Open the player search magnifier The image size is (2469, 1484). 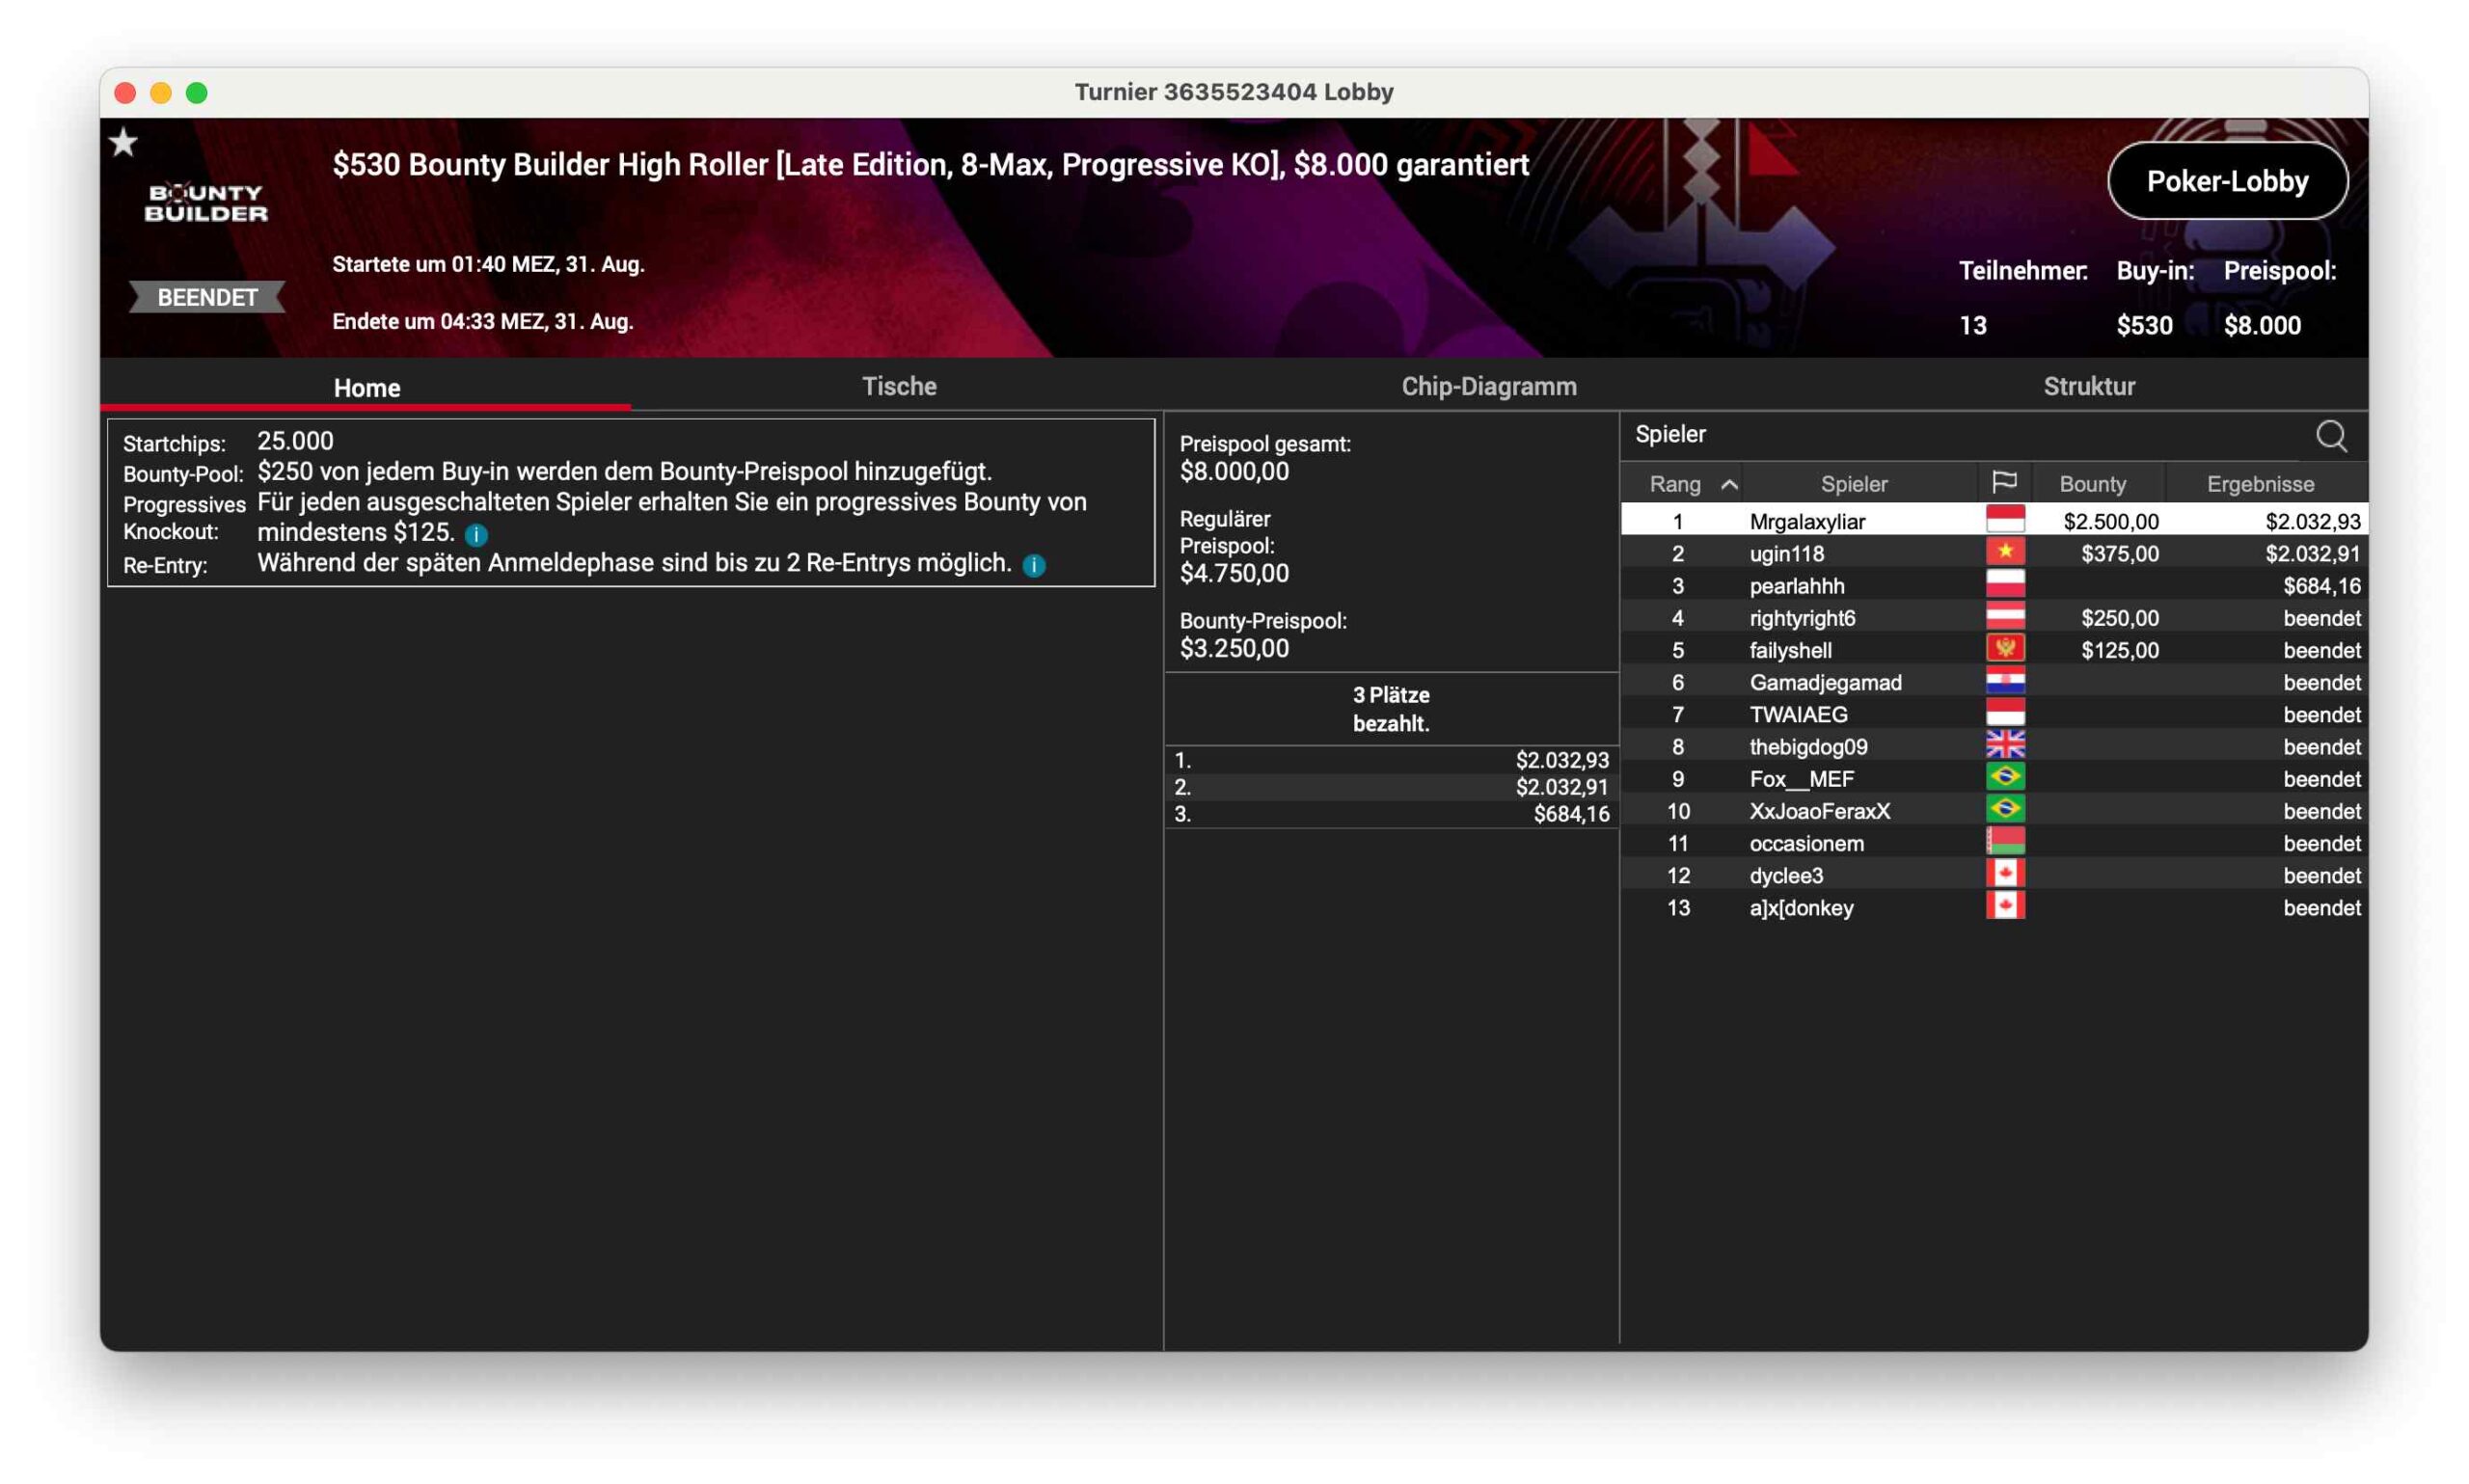coord(2330,435)
